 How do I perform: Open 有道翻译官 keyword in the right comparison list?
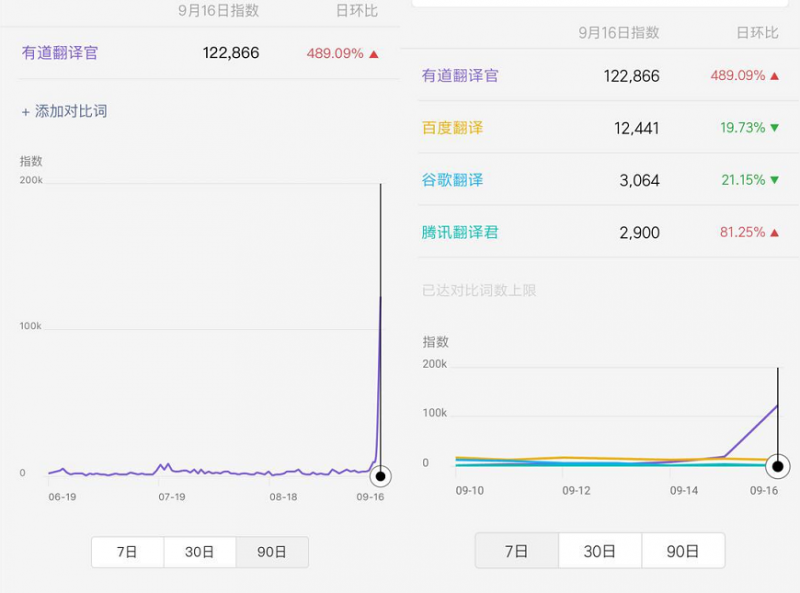pos(460,76)
